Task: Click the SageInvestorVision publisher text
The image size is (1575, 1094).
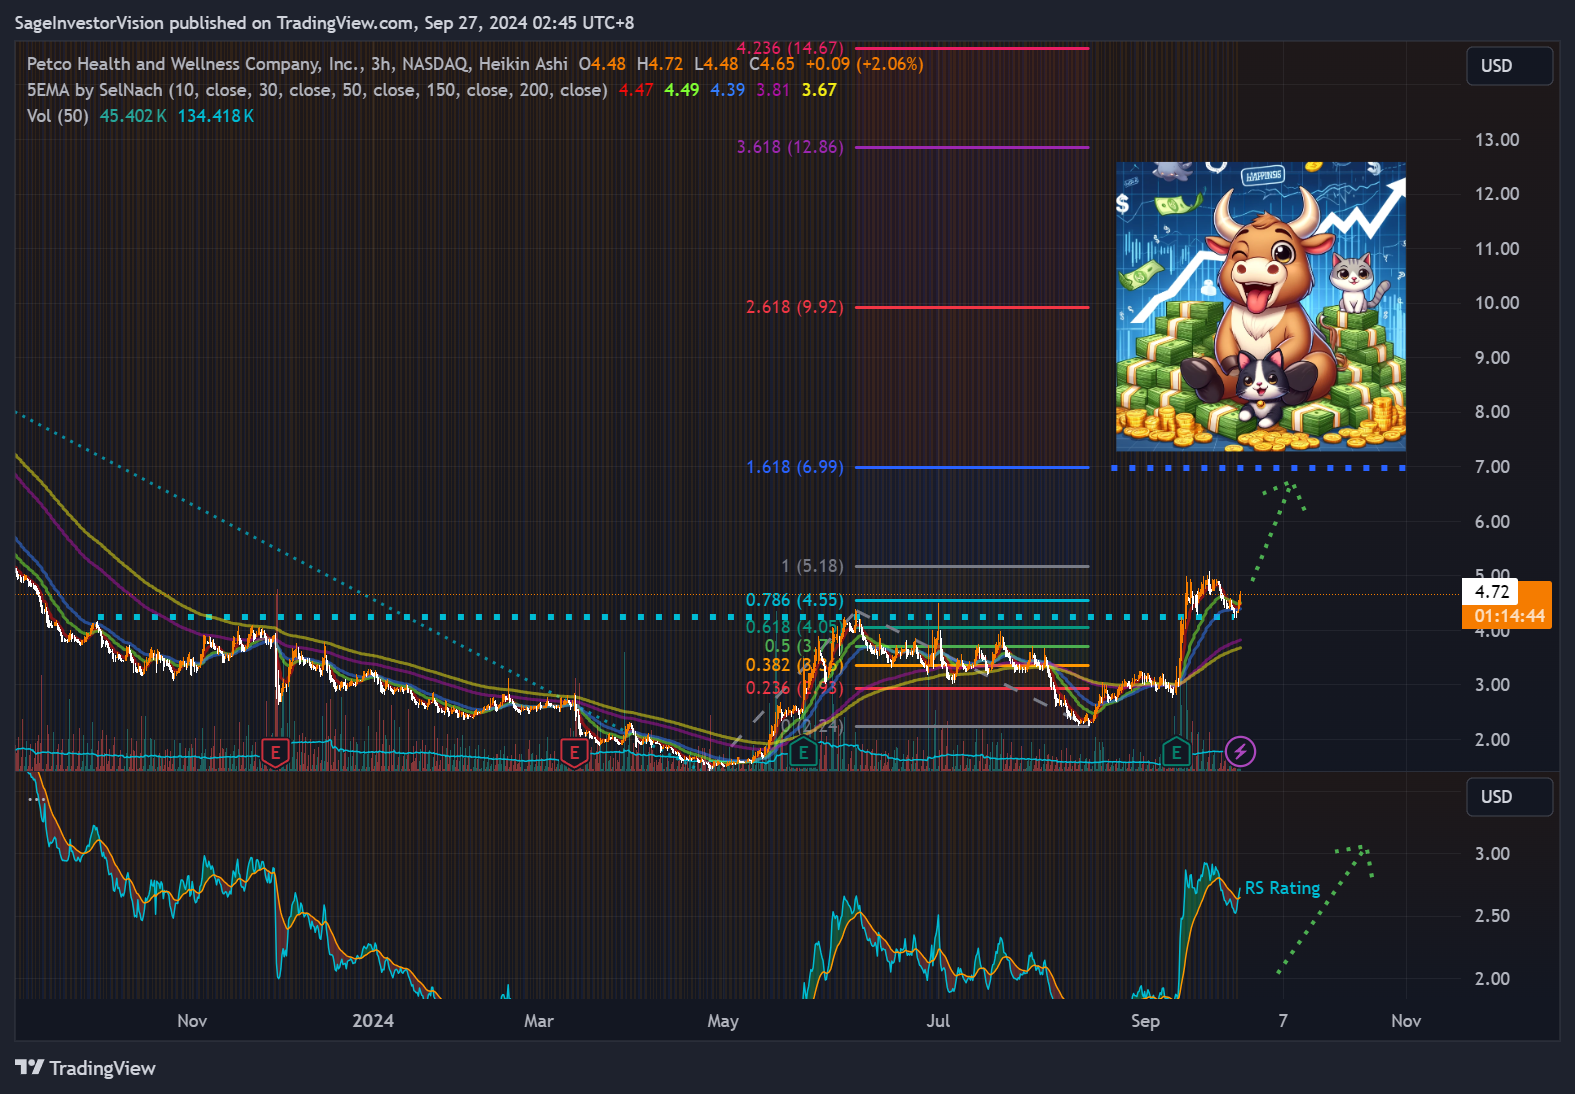Action: coord(88,22)
